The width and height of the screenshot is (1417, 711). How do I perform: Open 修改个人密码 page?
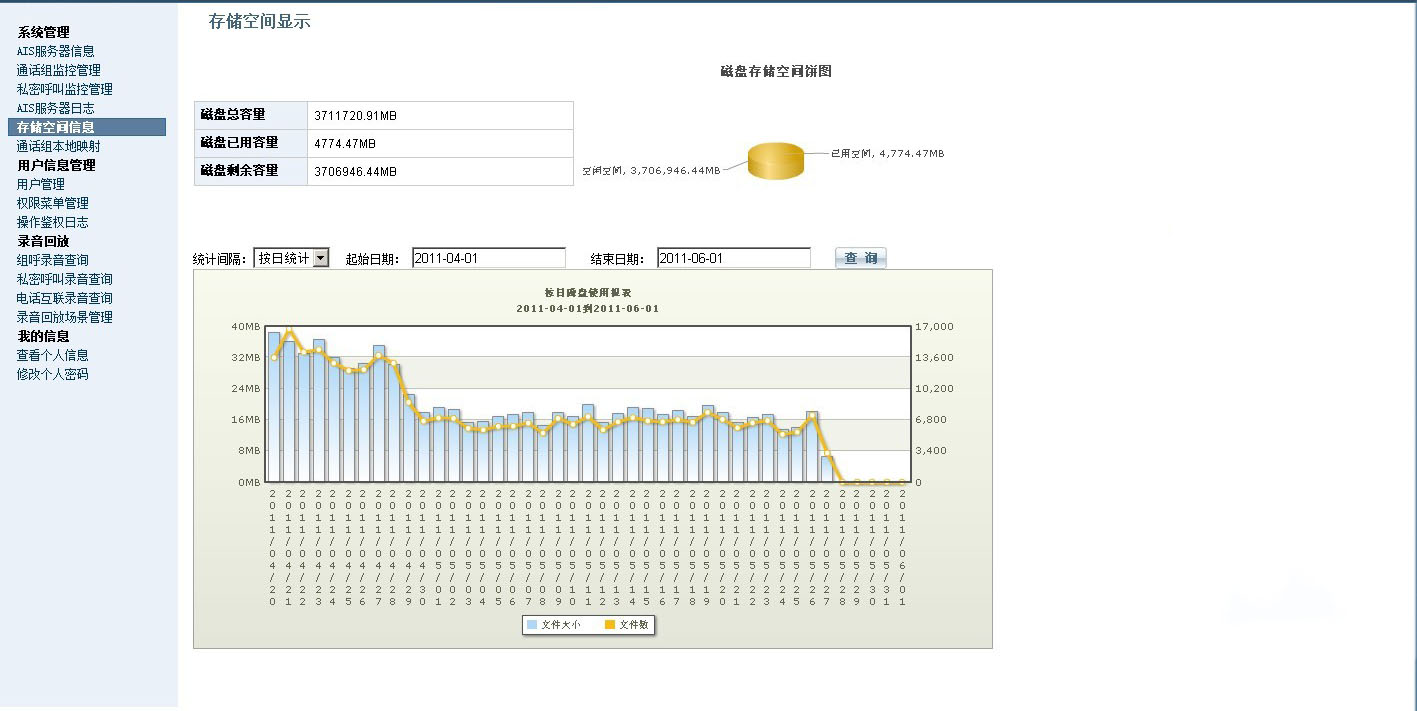click(x=53, y=374)
